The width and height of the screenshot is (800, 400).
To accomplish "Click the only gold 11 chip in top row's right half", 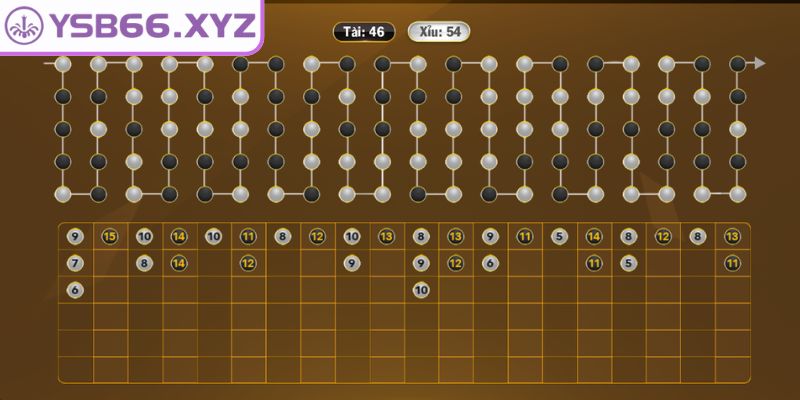I will [524, 237].
